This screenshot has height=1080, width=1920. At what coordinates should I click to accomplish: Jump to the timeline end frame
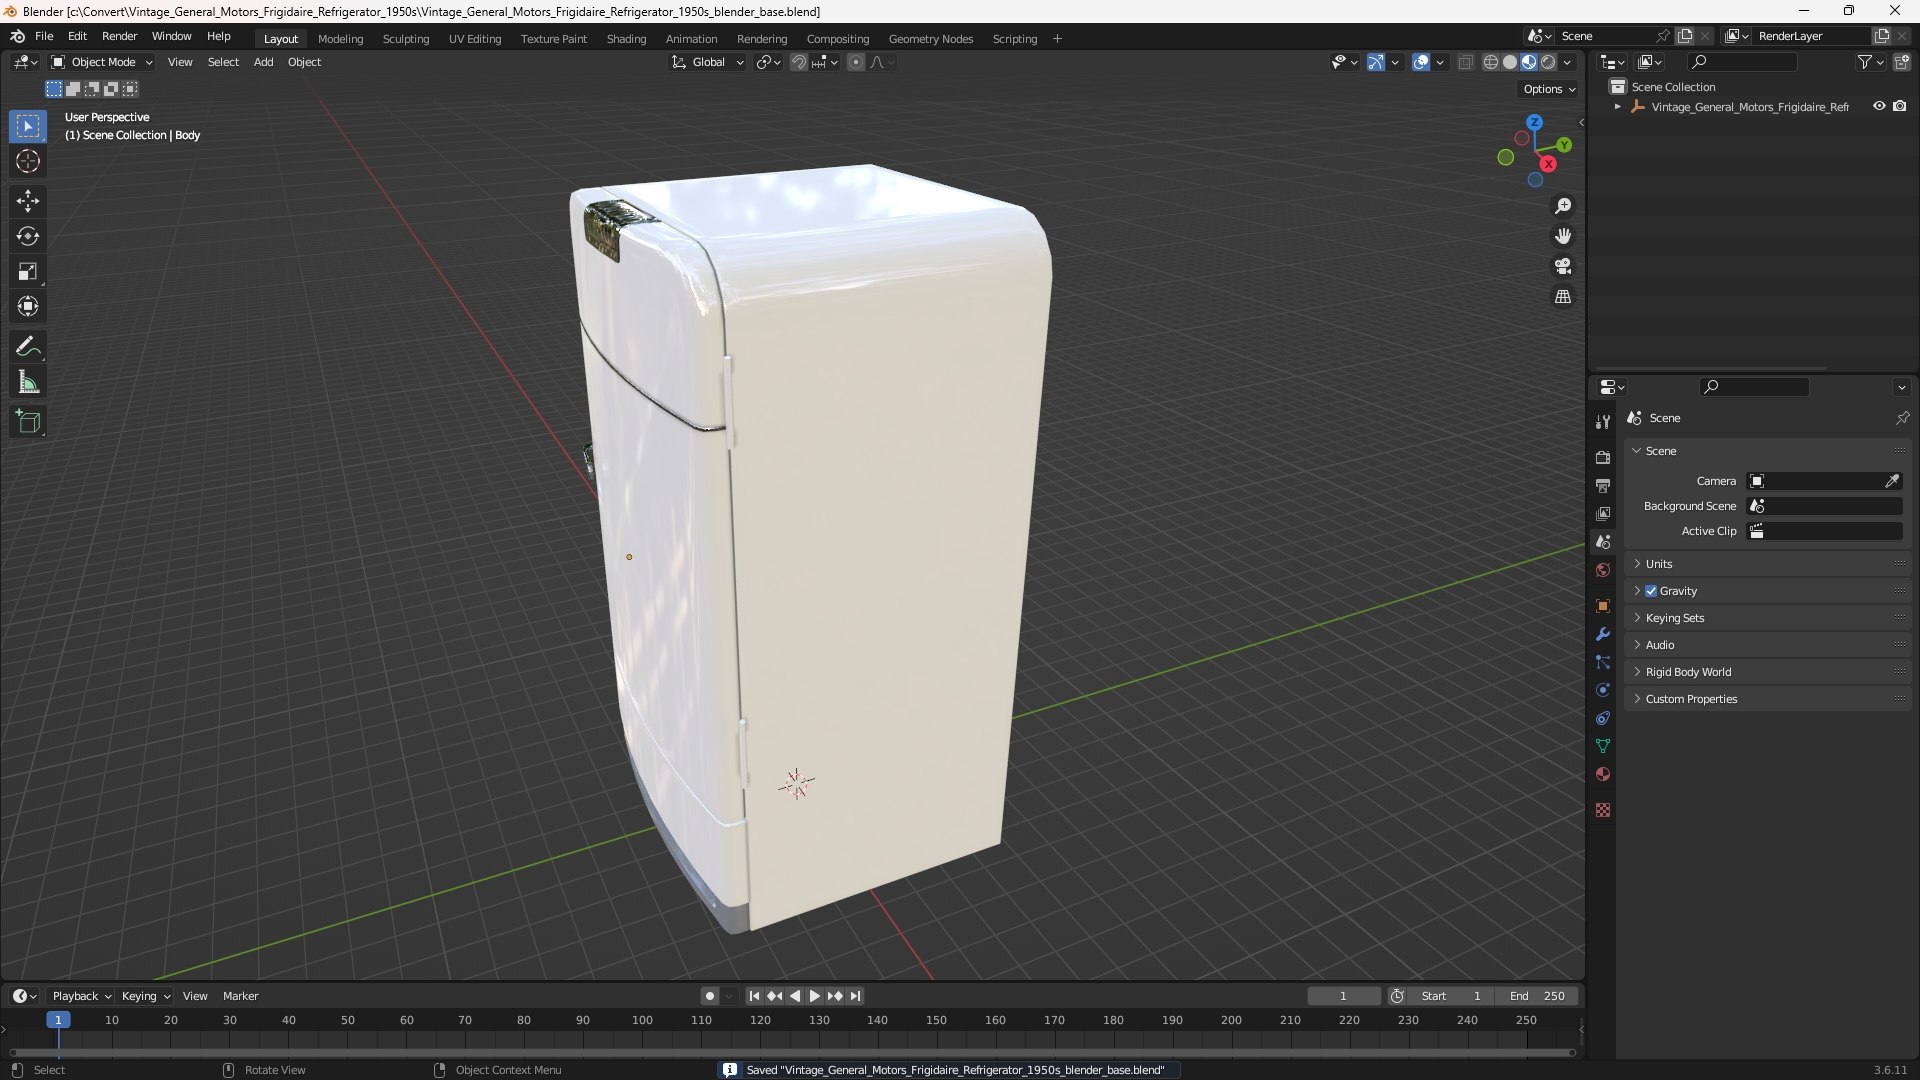pos(855,996)
